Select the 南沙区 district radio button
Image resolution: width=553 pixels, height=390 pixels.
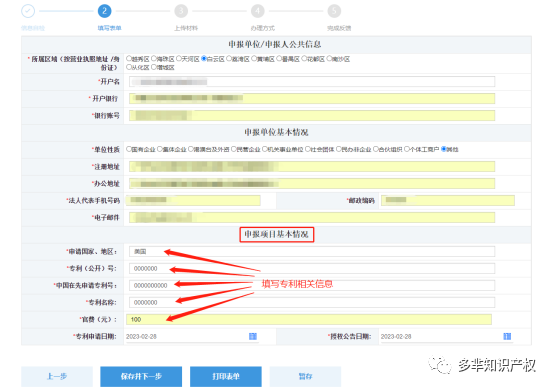click(x=329, y=59)
